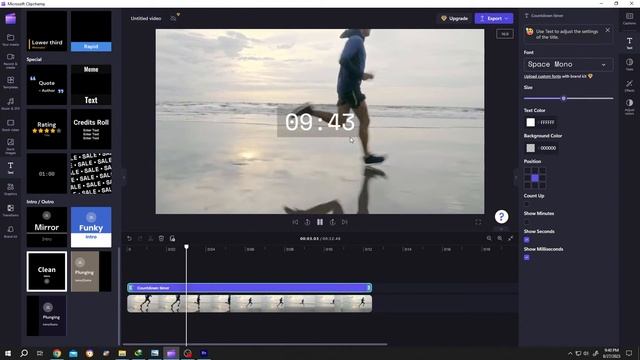Open Chrome from the Windows taskbar
640x360 pixels.
57,353
